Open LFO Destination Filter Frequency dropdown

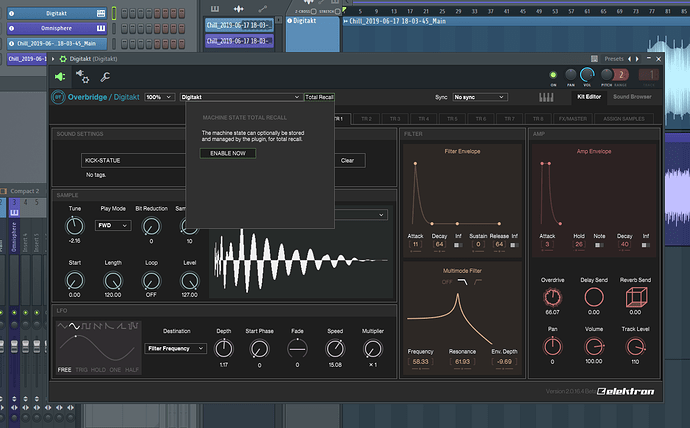(175, 348)
